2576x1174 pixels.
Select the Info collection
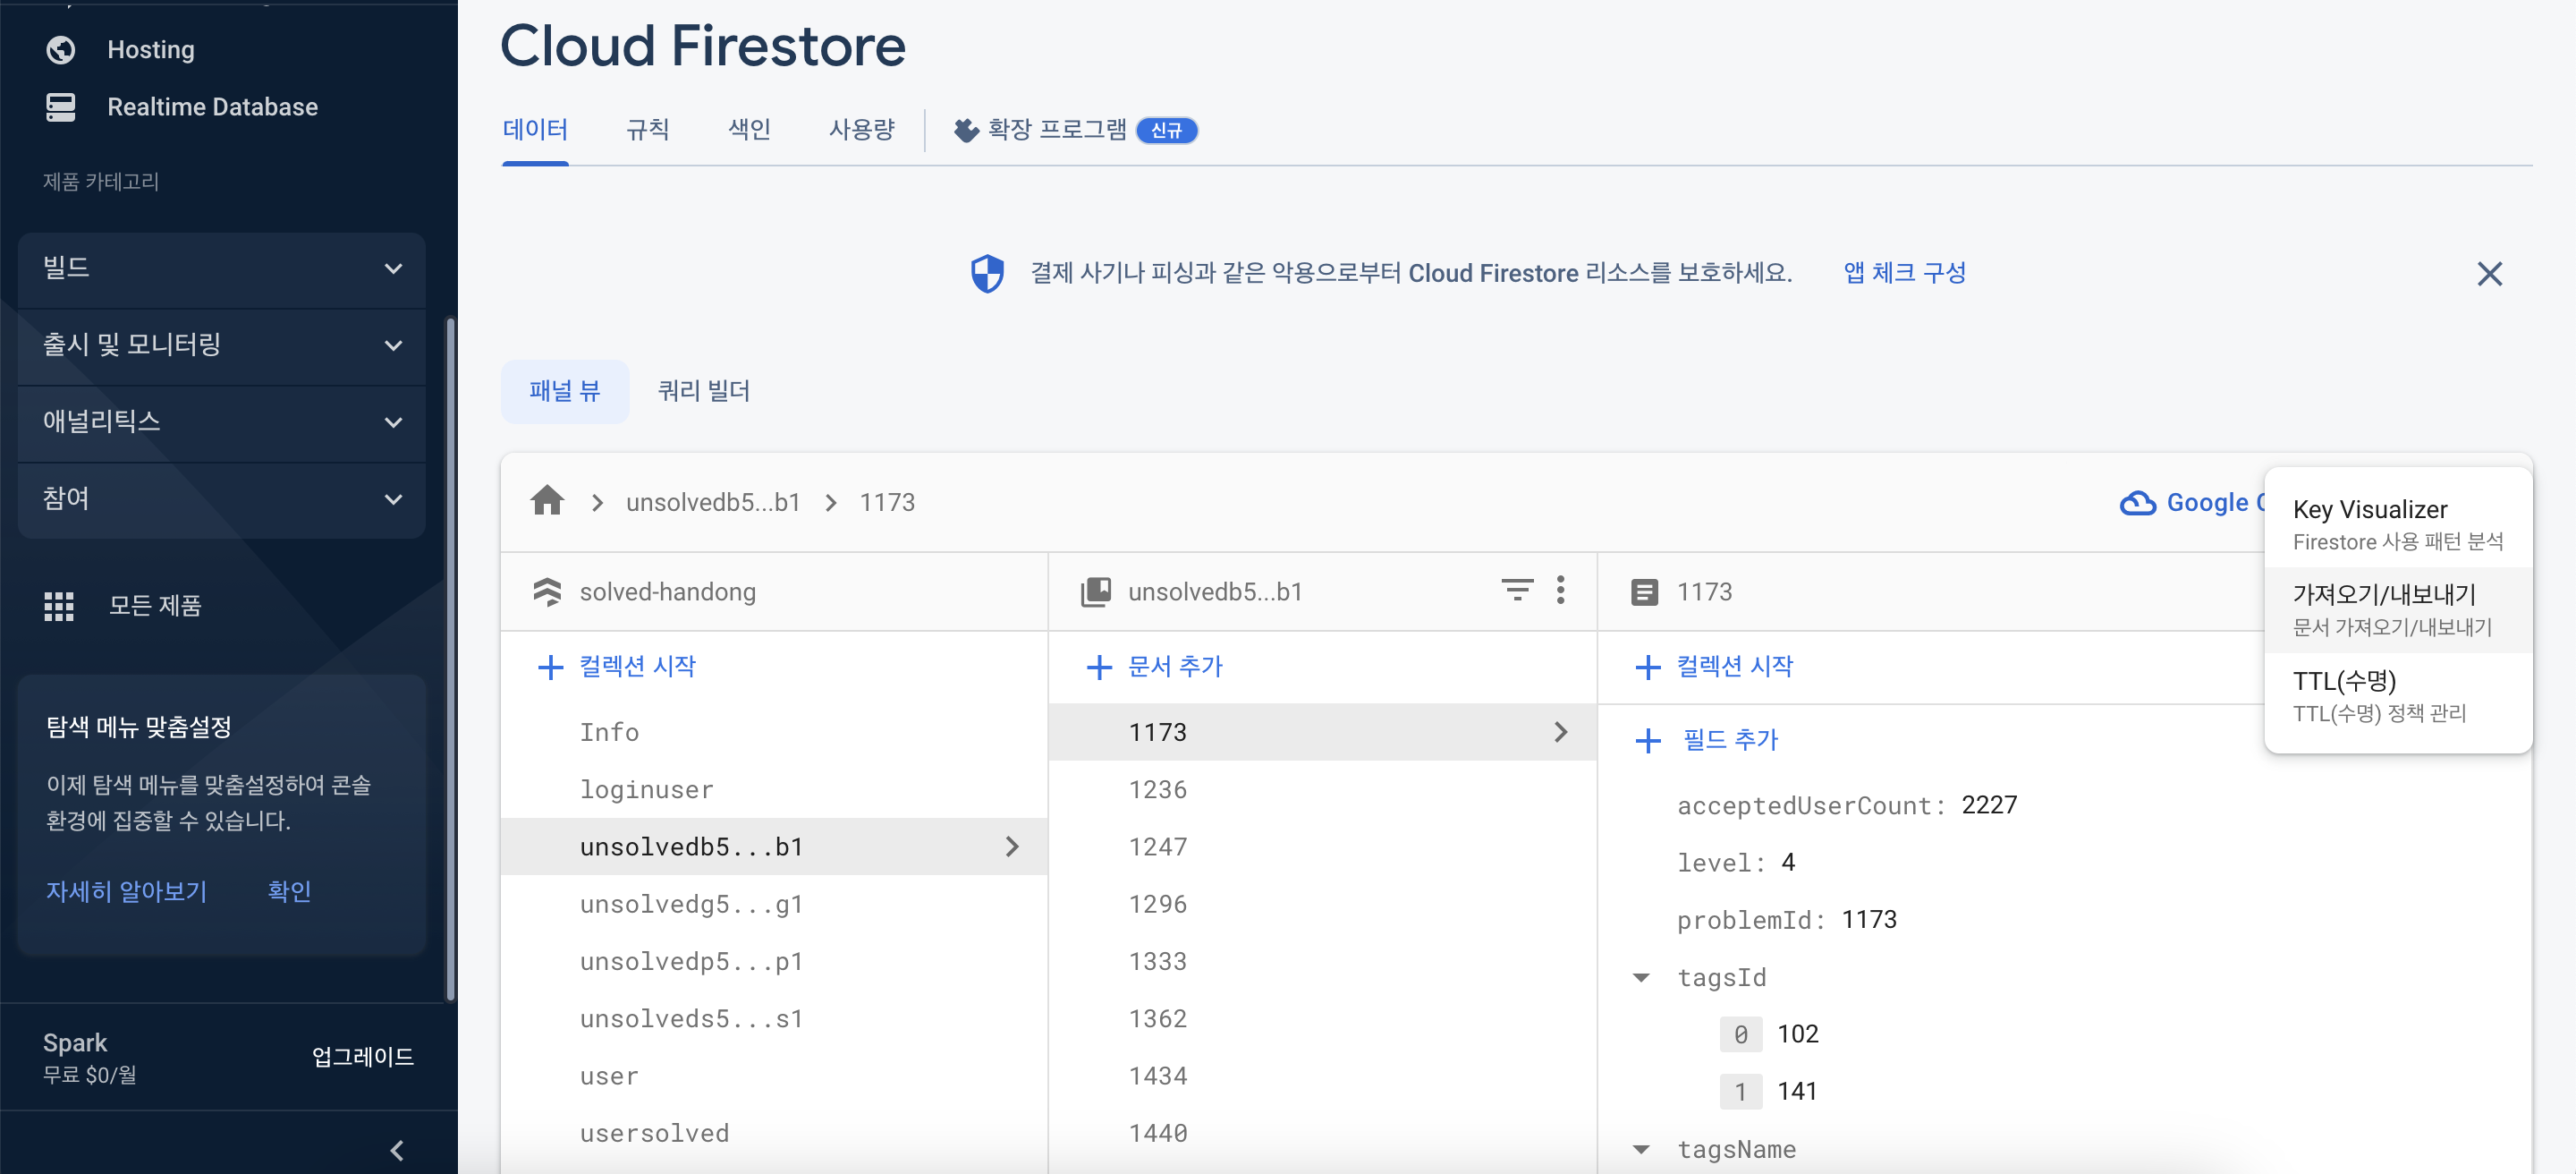[x=774, y=732]
